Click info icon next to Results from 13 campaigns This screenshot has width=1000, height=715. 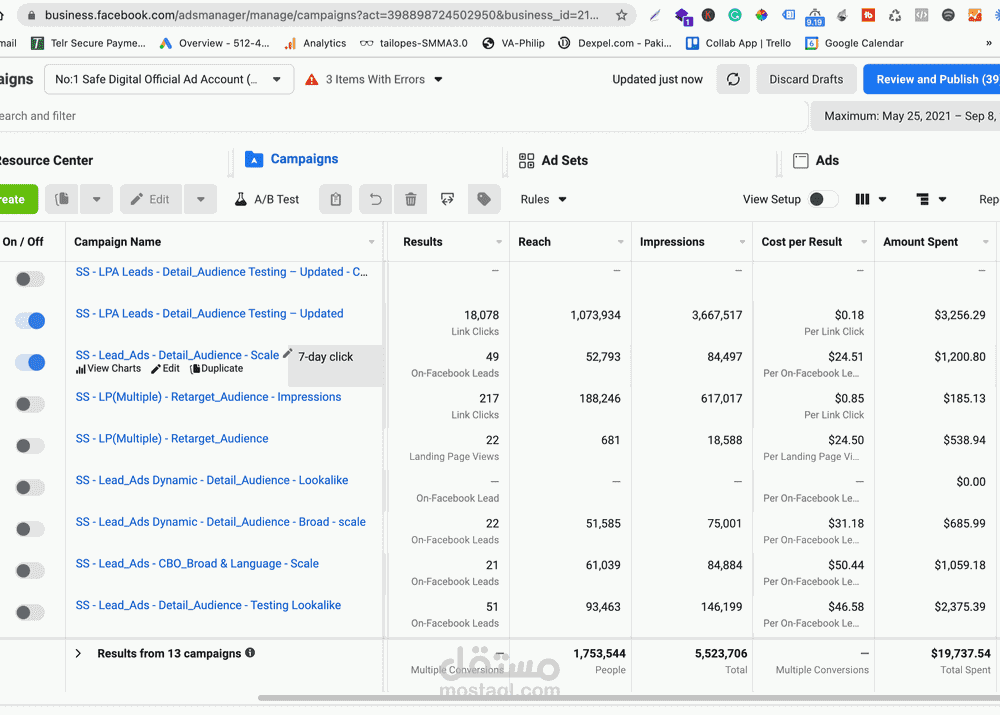pos(250,652)
